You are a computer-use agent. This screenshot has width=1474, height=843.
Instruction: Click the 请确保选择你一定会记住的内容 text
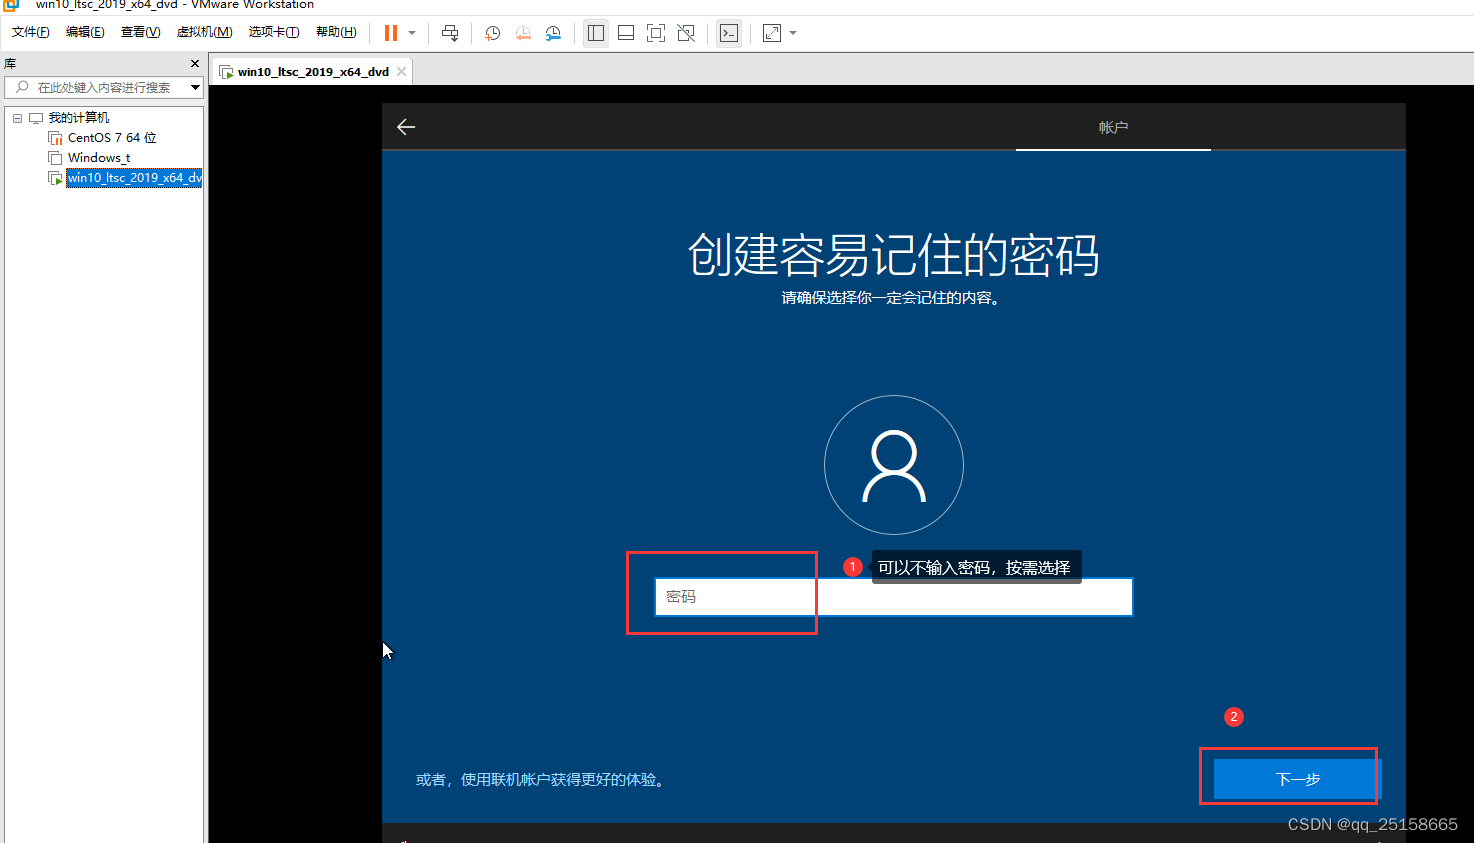coord(891,298)
